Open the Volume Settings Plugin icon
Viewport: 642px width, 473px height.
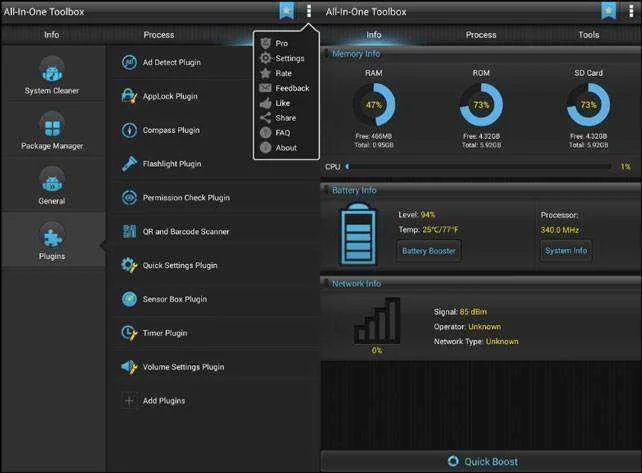point(129,367)
